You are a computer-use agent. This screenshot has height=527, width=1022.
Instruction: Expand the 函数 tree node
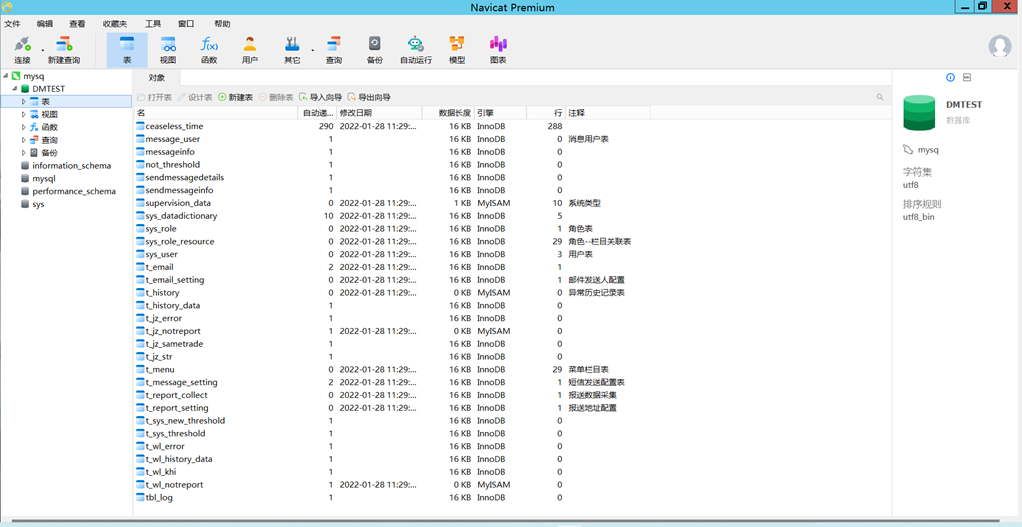(24, 127)
